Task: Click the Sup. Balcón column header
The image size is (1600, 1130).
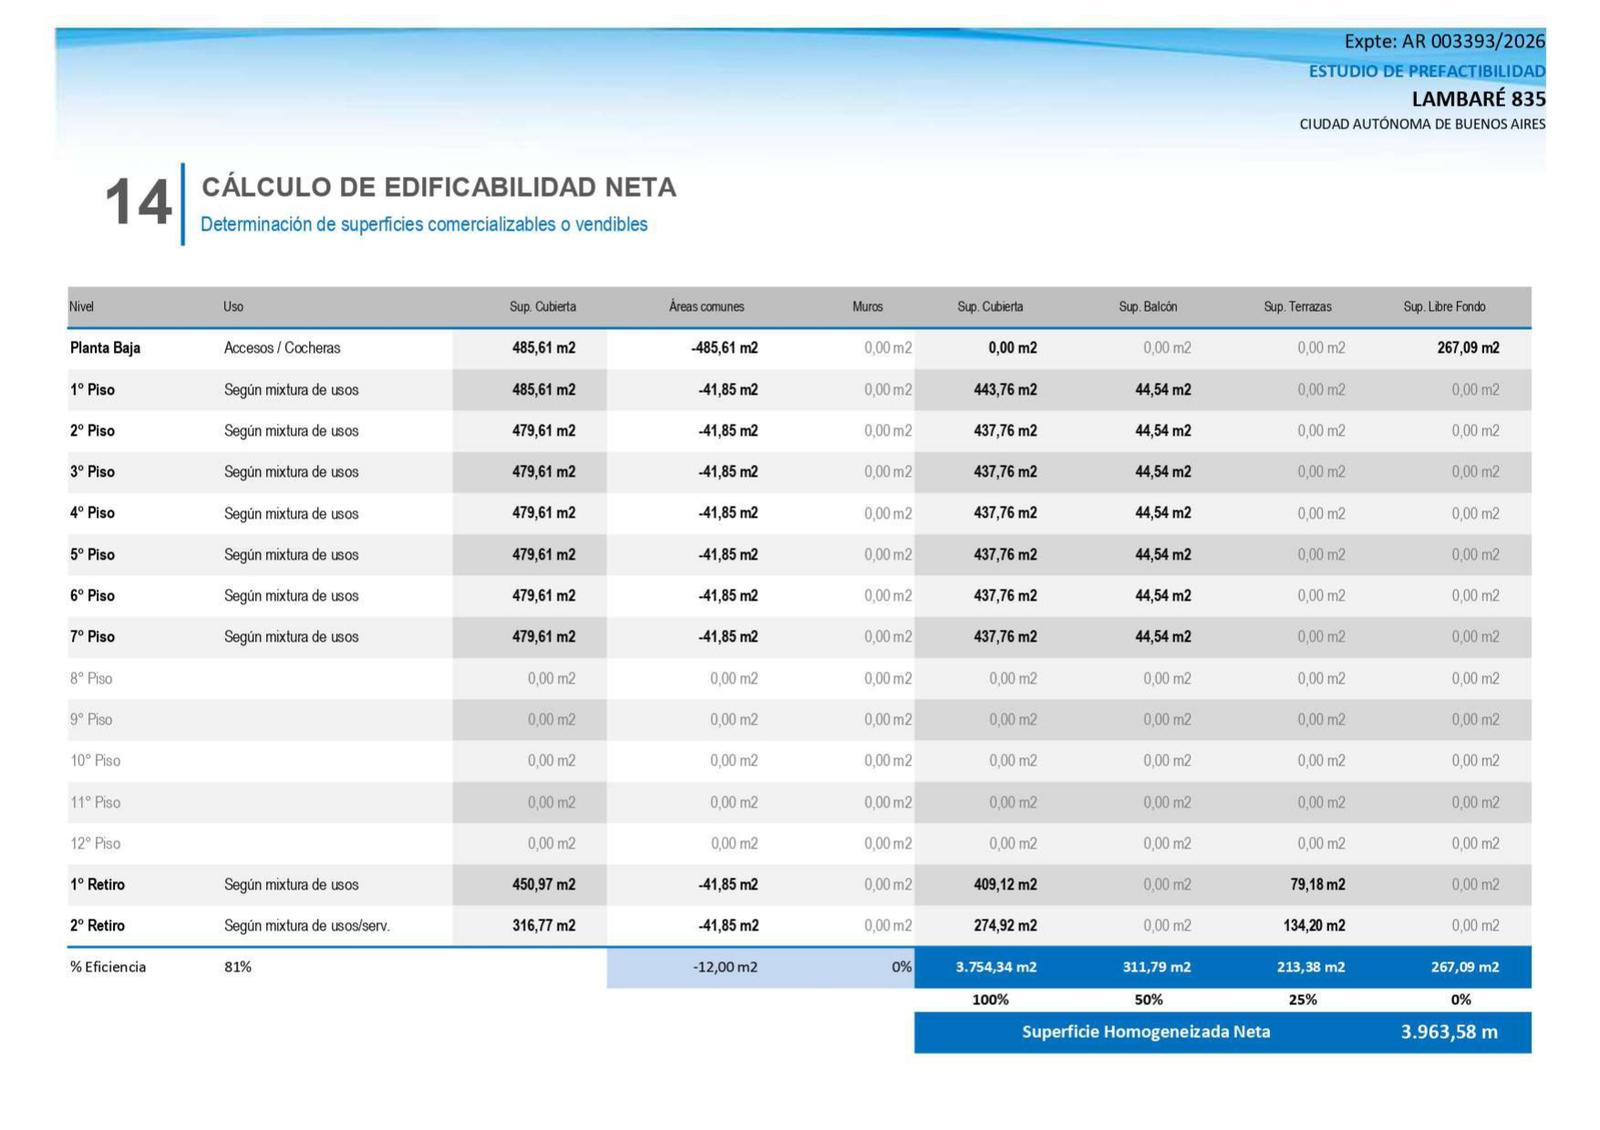Action: (x=1147, y=307)
